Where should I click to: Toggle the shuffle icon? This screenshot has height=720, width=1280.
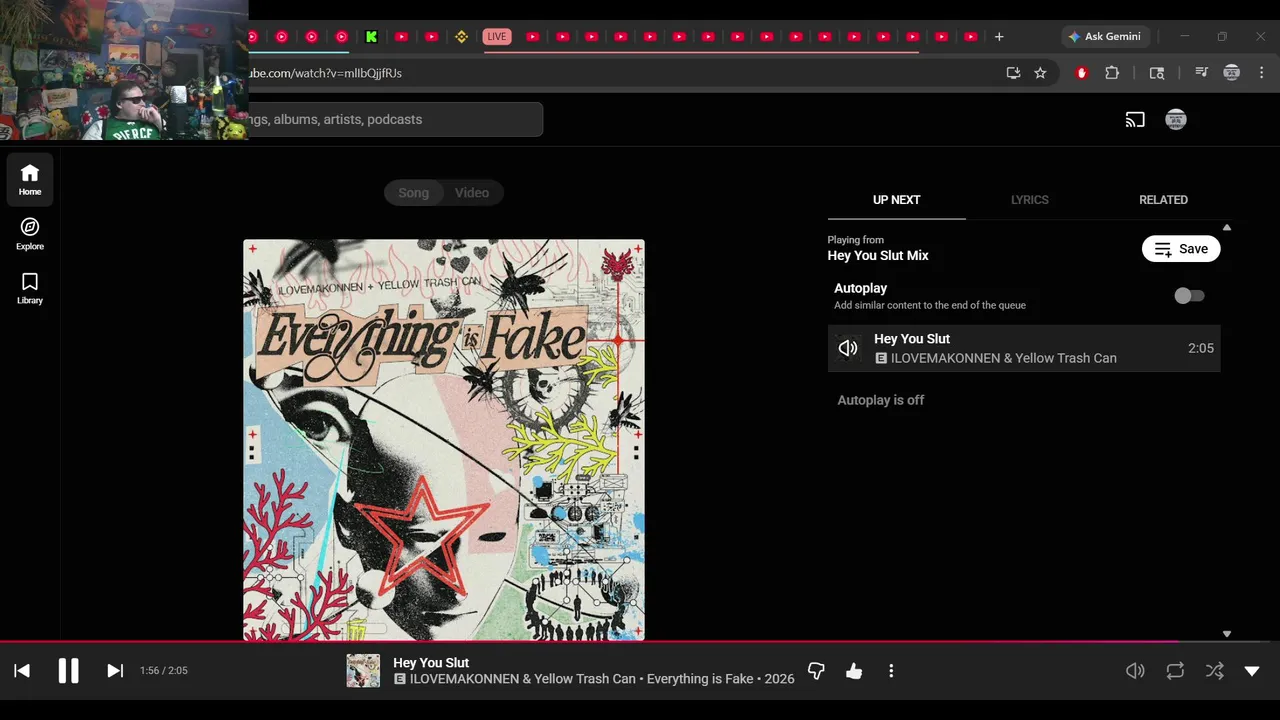tap(1214, 671)
